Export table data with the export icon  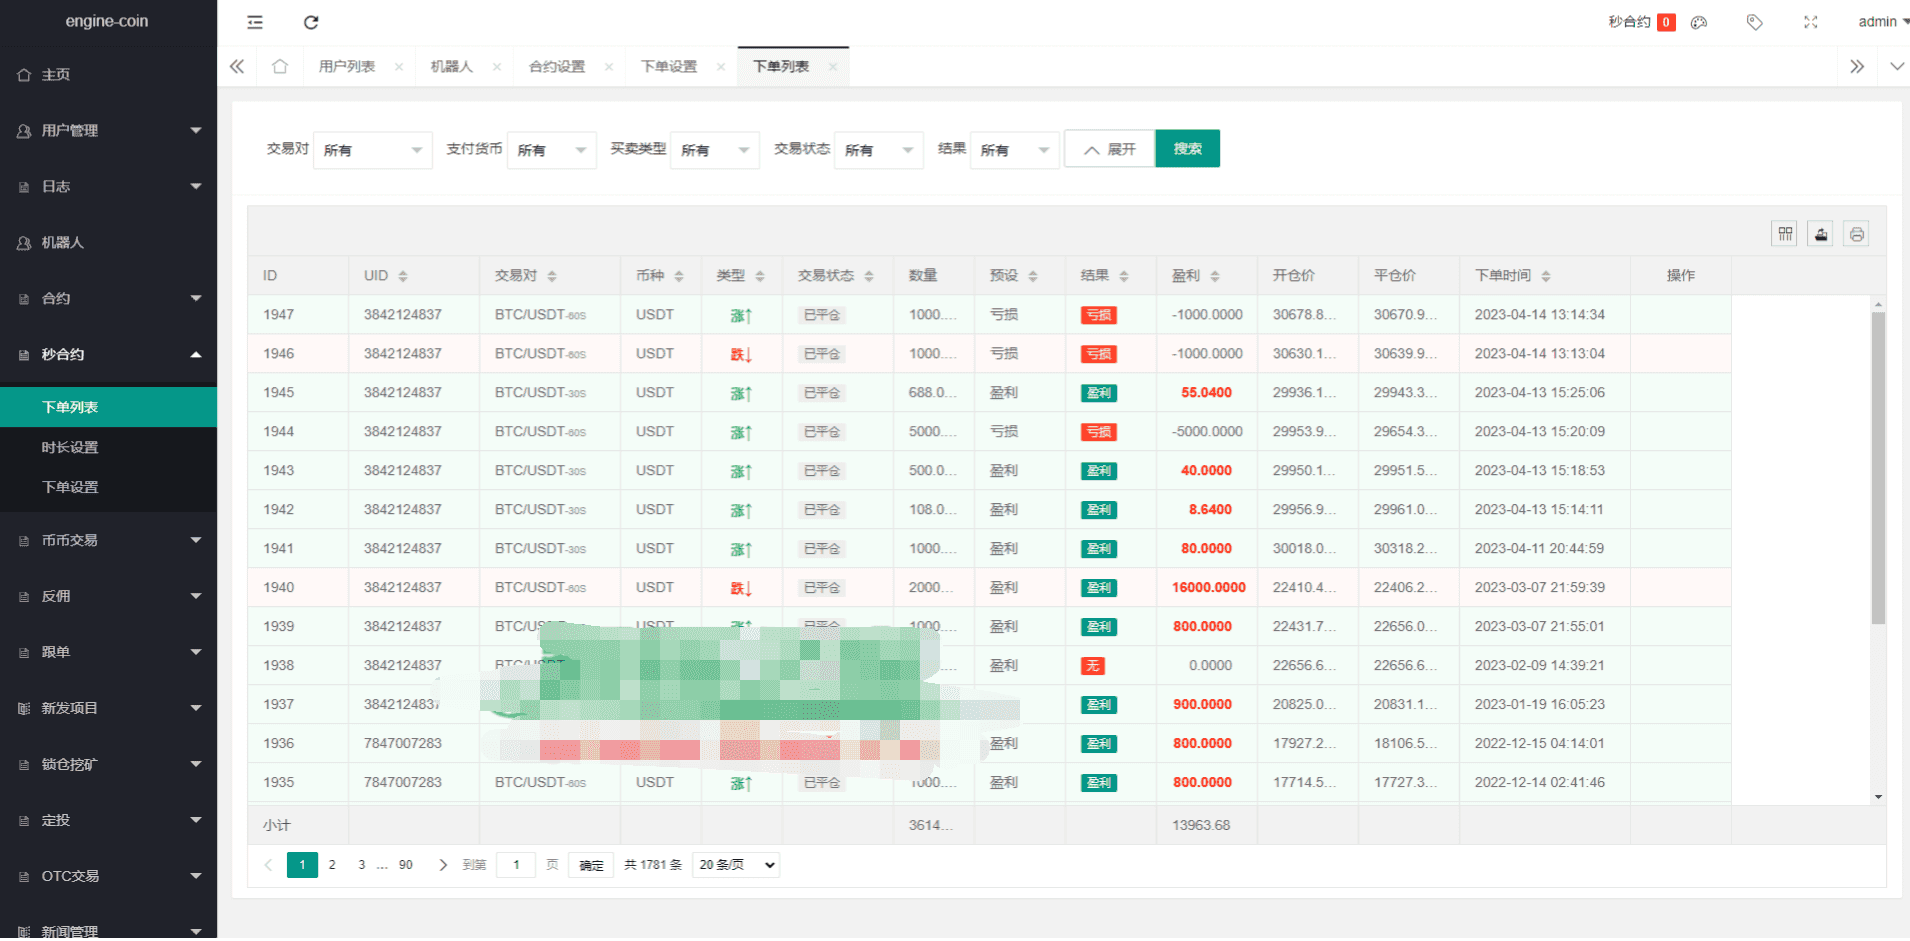1821,234
